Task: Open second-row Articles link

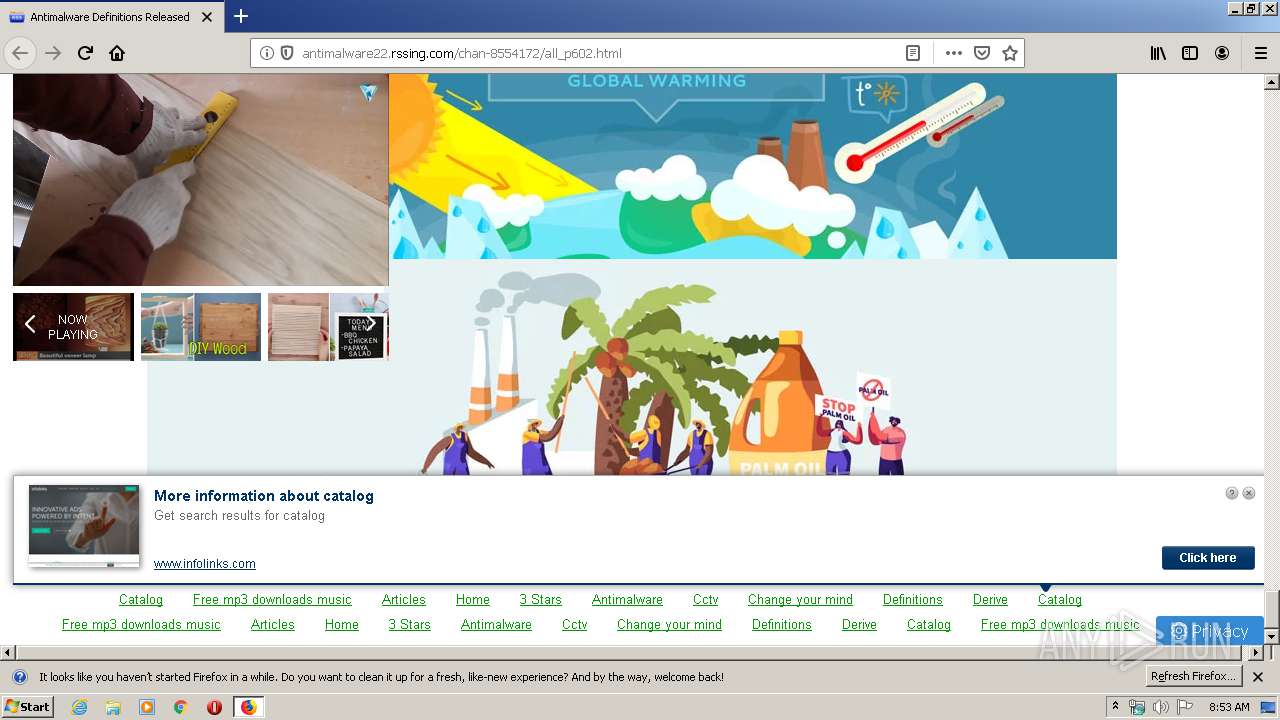Action: (x=273, y=625)
